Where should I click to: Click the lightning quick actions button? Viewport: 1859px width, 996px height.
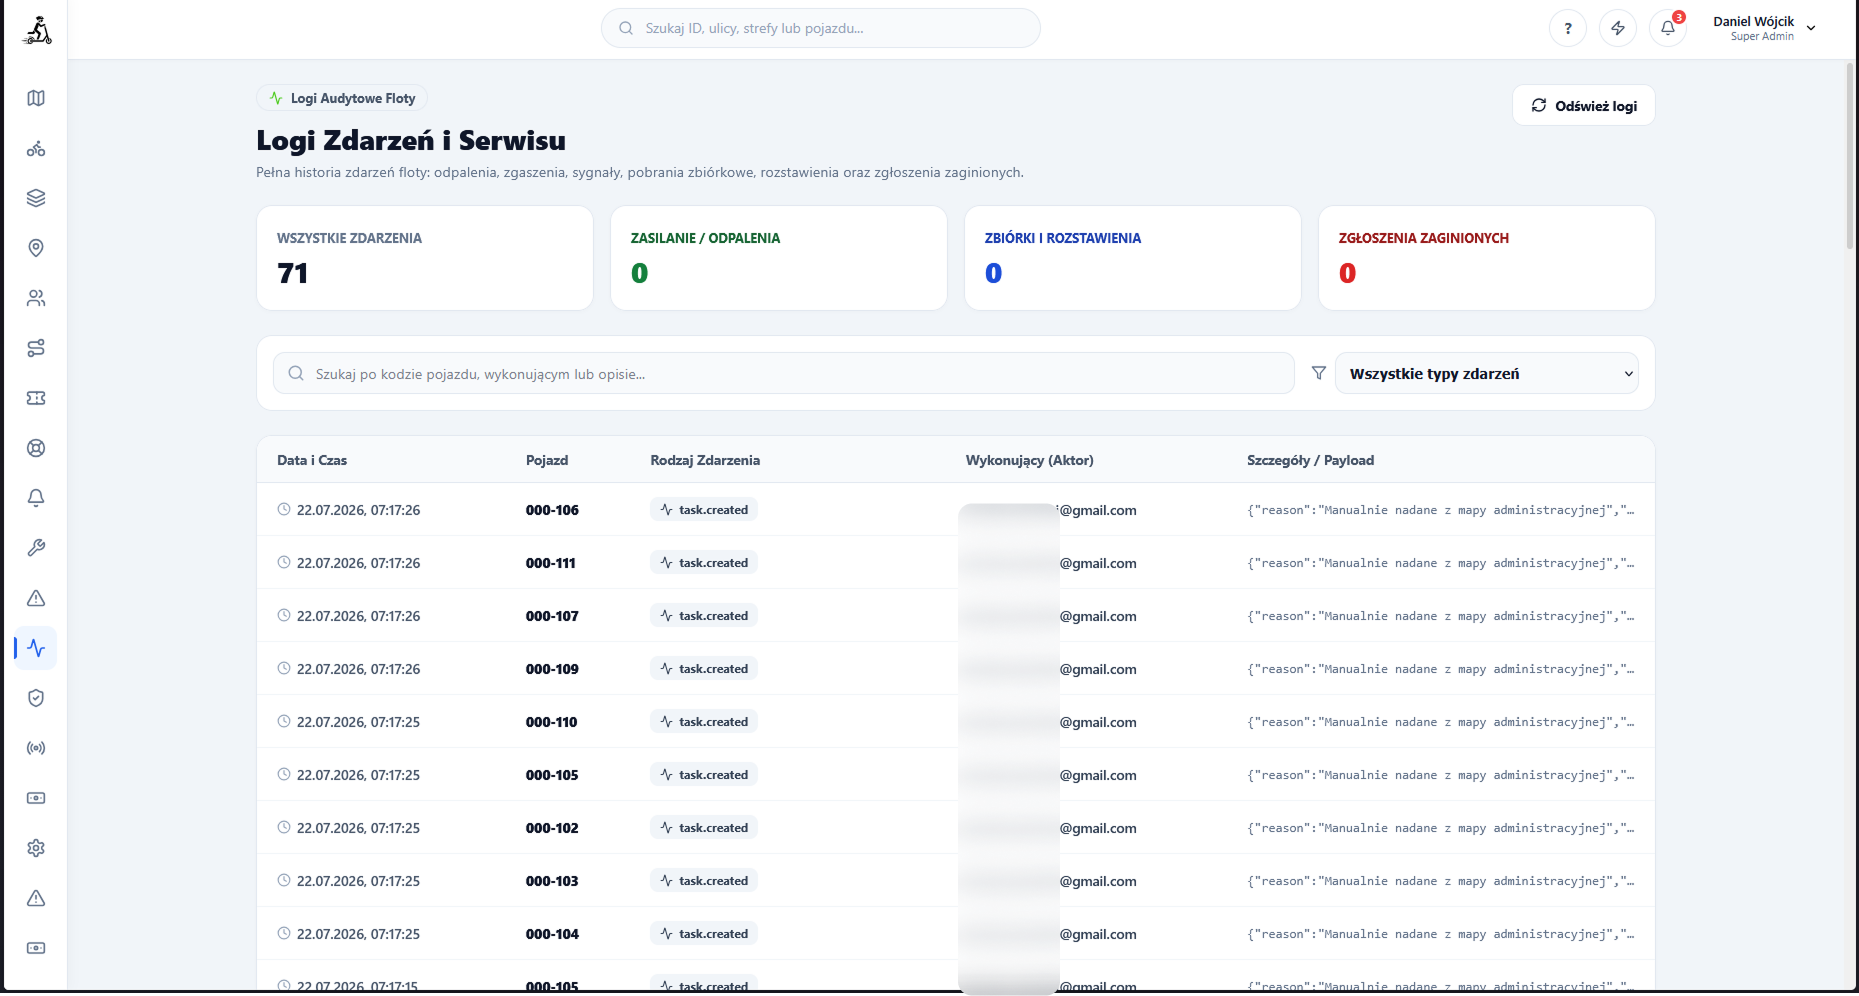click(1618, 28)
